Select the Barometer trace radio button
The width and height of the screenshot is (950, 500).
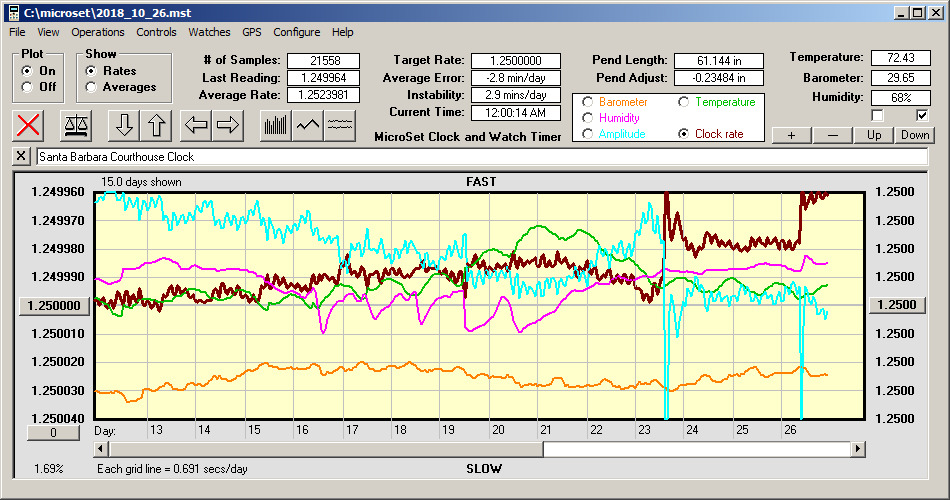pyautogui.click(x=587, y=102)
